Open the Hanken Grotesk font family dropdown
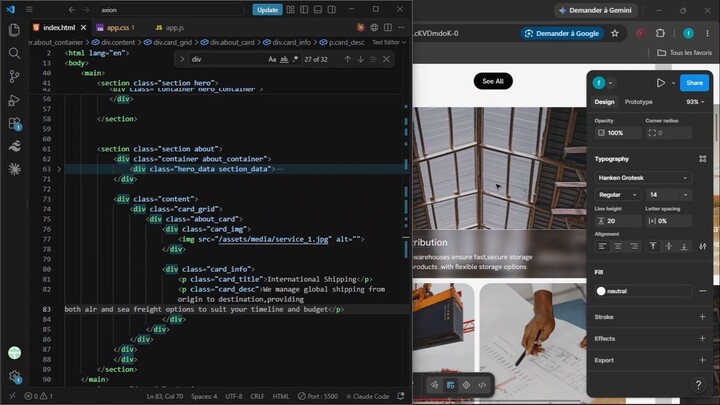Image resolution: width=720 pixels, height=405 pixels. (x=643, y=178)
